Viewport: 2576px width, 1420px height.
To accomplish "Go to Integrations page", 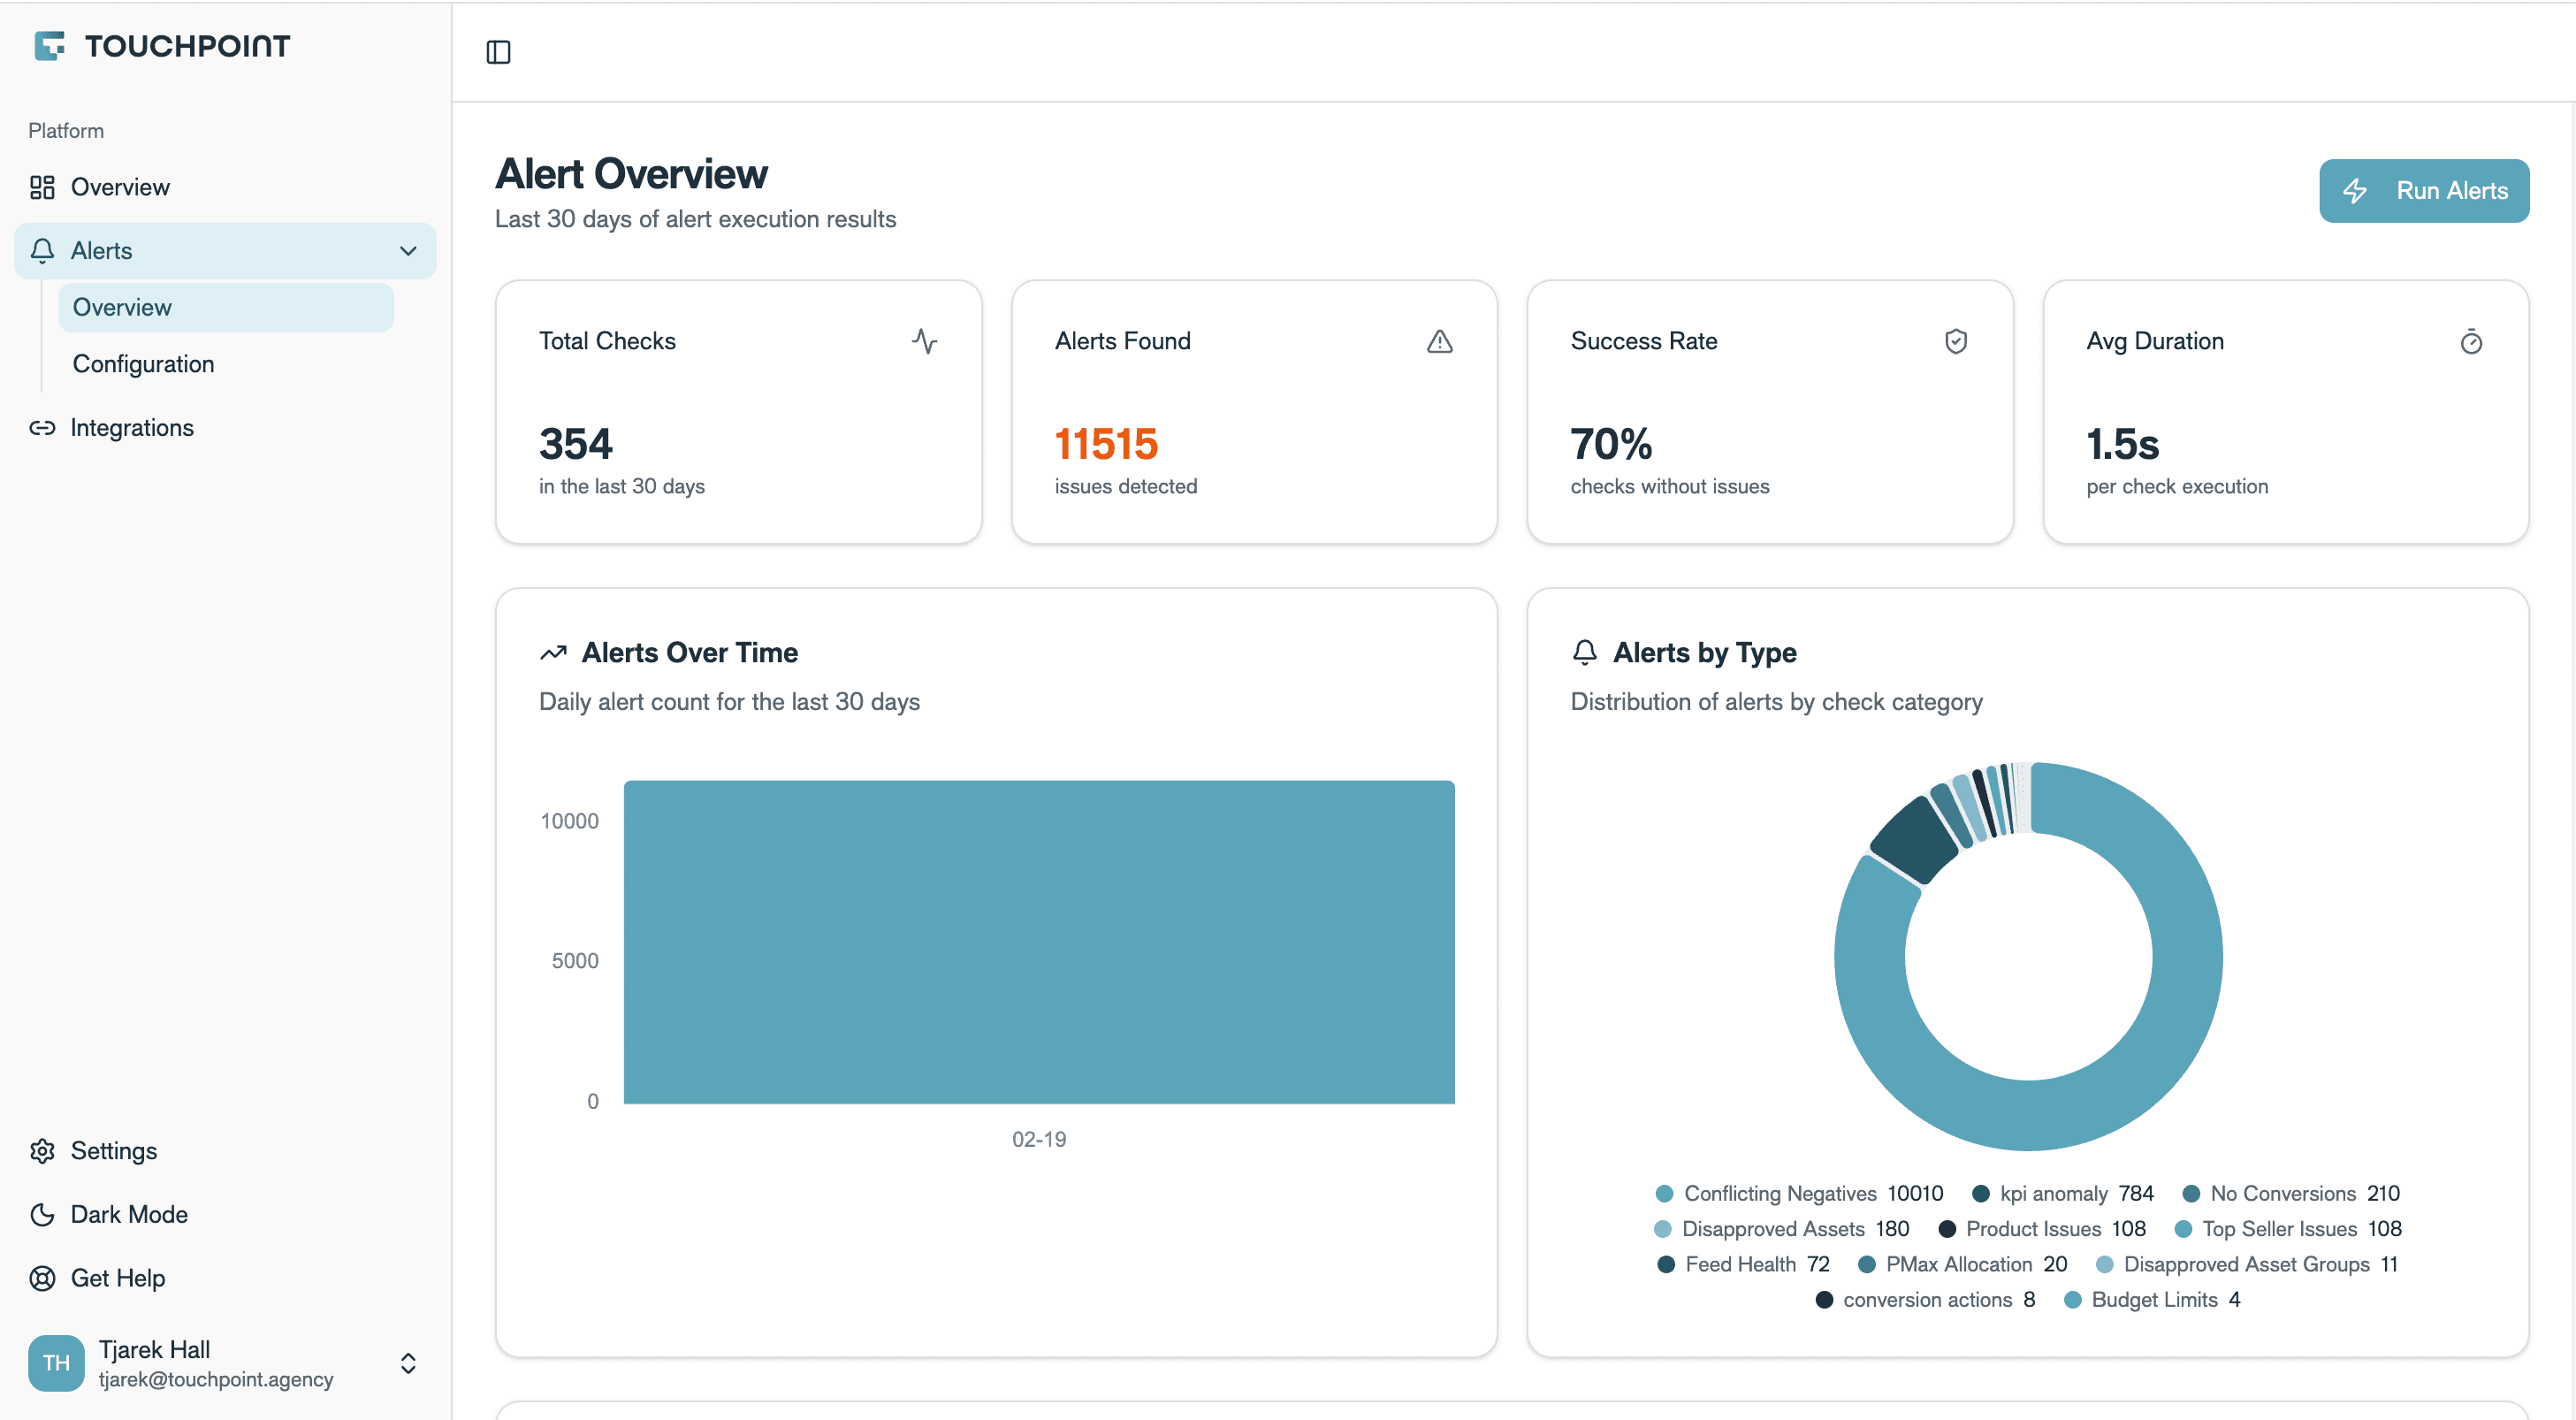I will 131,428.
